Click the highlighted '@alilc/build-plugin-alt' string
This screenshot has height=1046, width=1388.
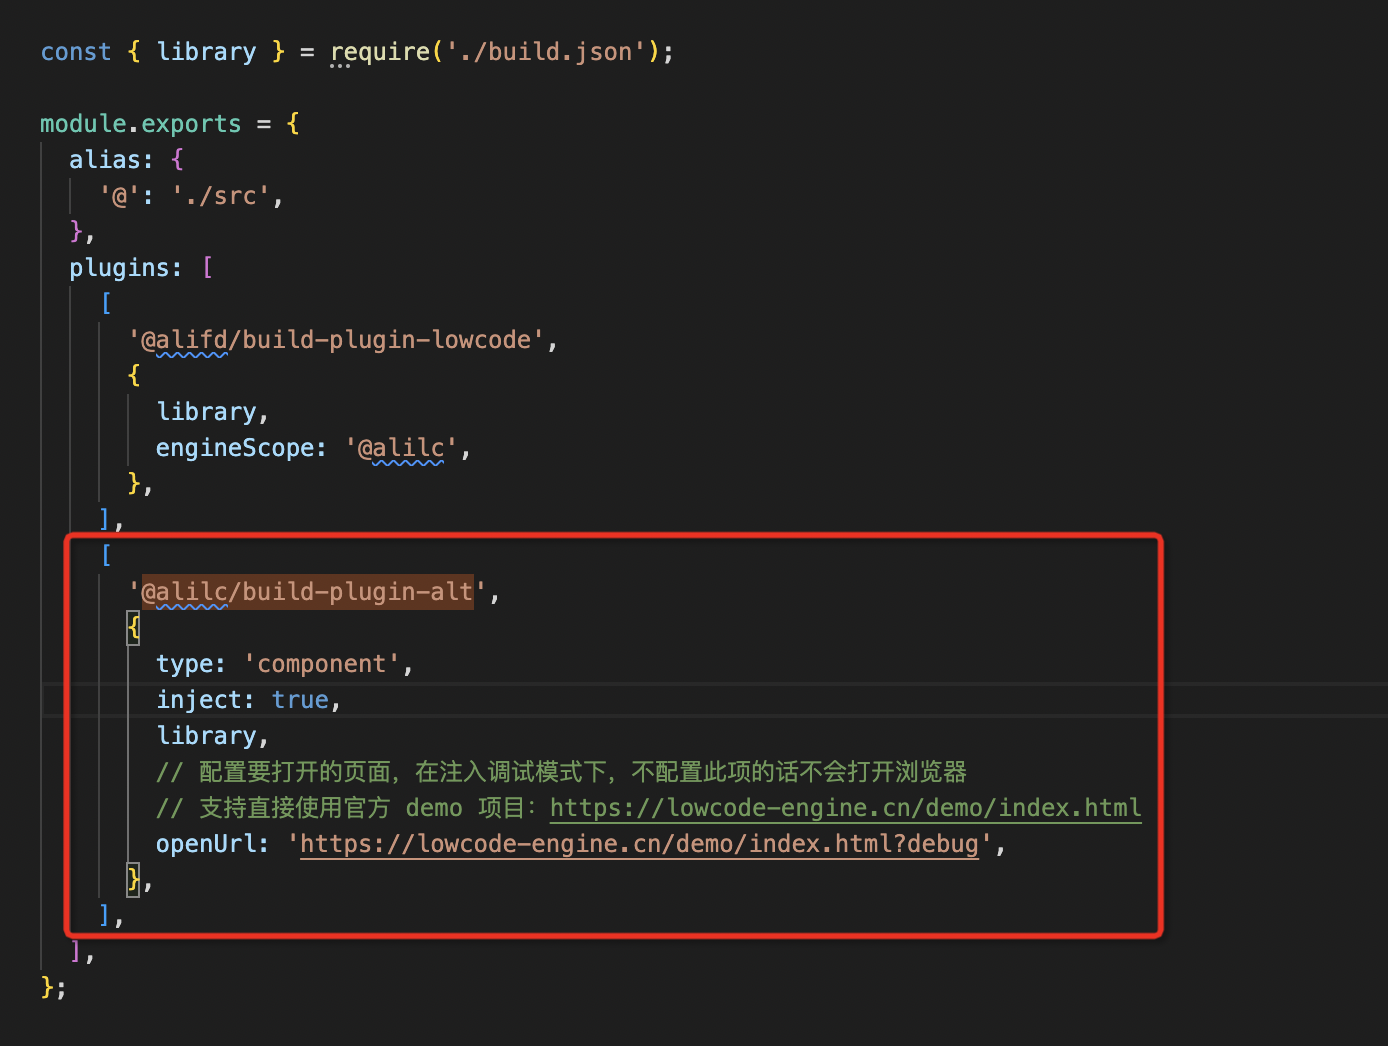click(307, 592)
